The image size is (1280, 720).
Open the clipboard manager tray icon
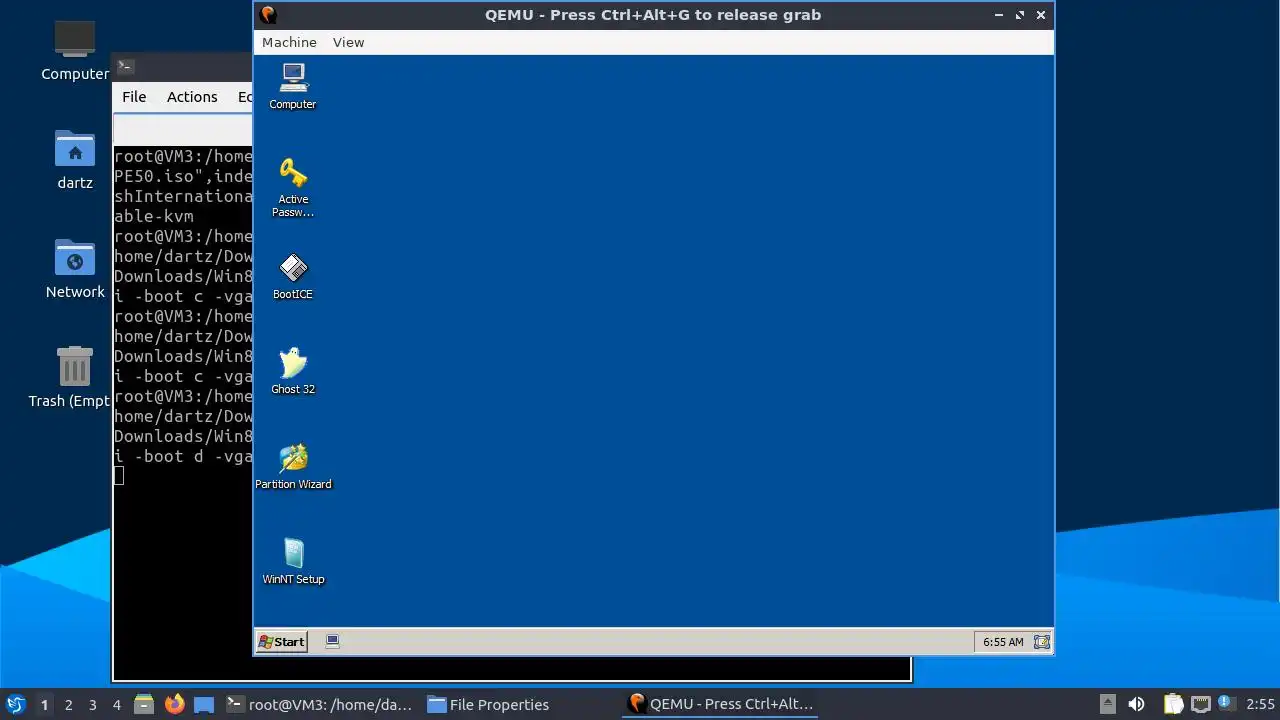[1173, 704]
